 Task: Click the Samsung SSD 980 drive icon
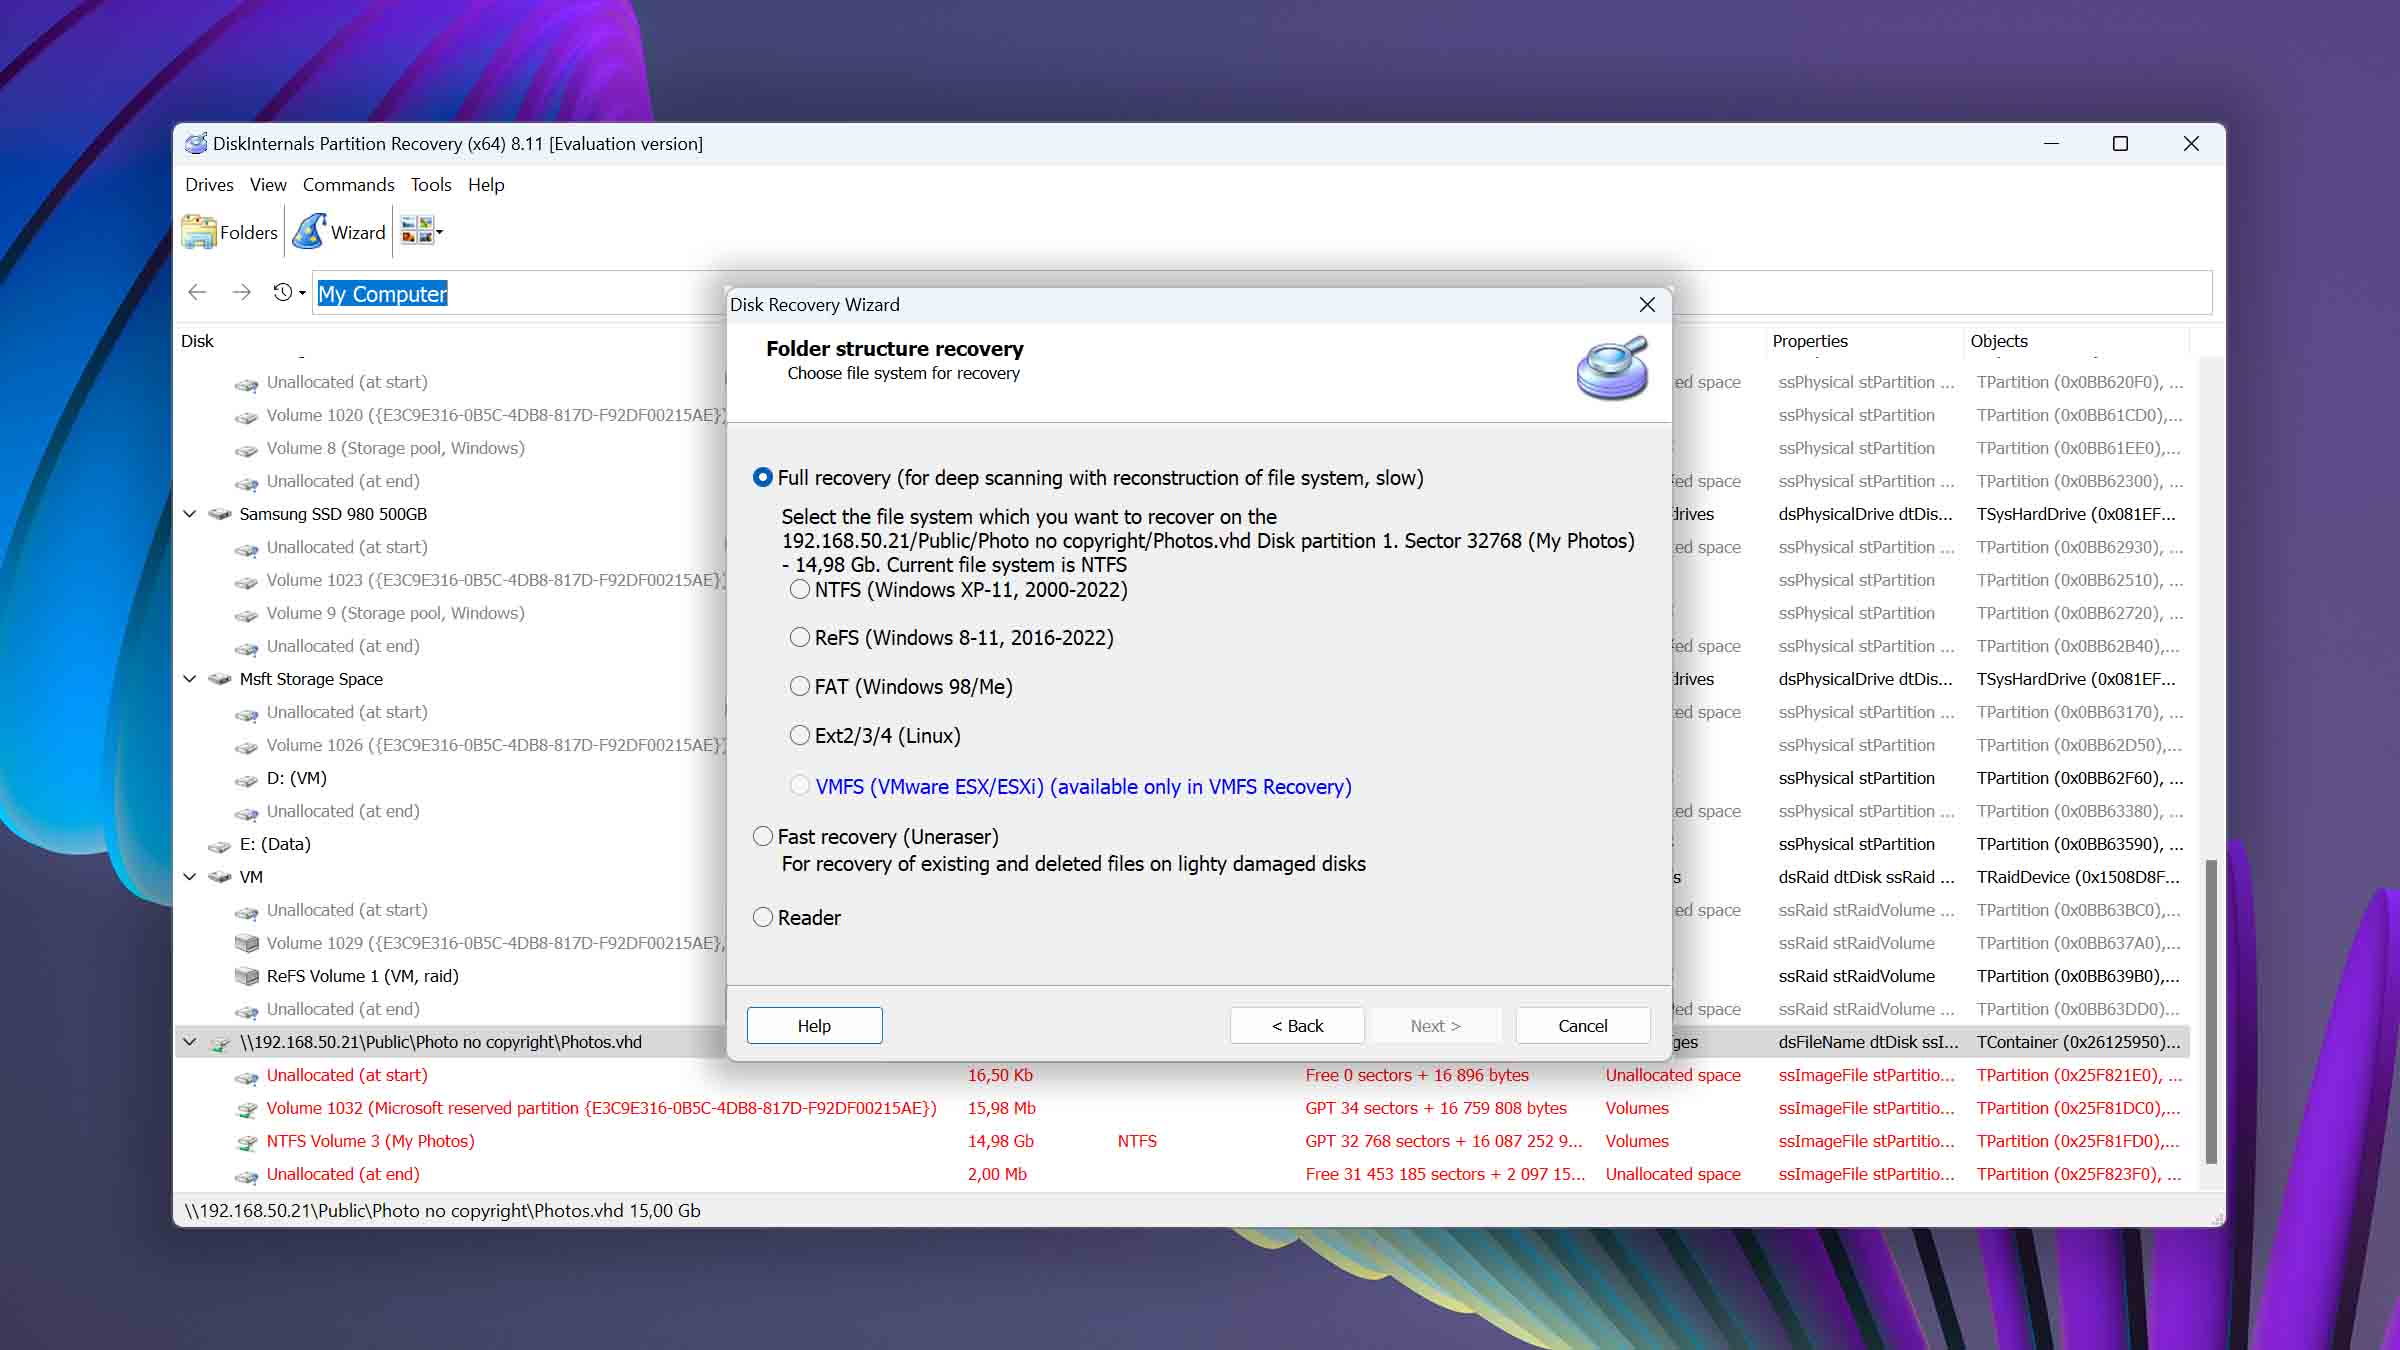coord(219,514)
